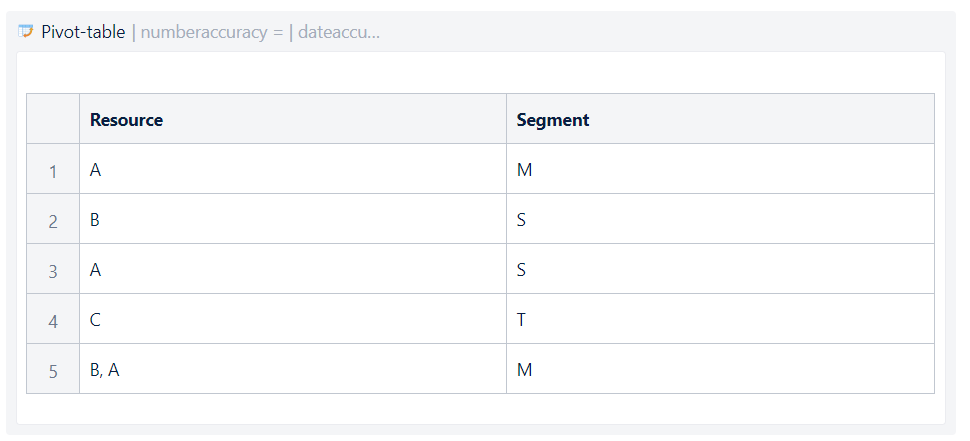Select the Pivot-table macro title
970x441 pixels.
[83, 32]
